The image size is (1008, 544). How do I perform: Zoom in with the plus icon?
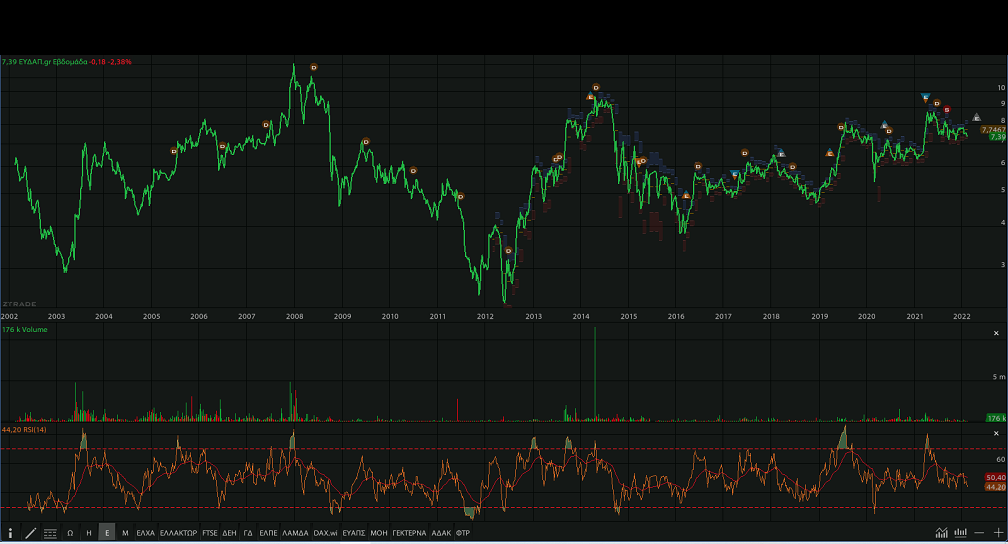(998, 533)
